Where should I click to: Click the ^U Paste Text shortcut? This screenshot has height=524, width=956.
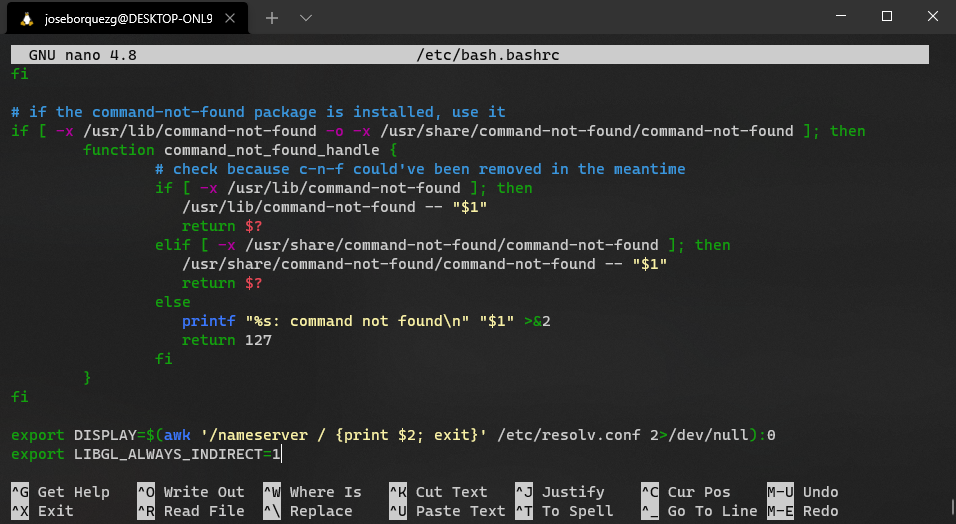click(x=448, y=511)
